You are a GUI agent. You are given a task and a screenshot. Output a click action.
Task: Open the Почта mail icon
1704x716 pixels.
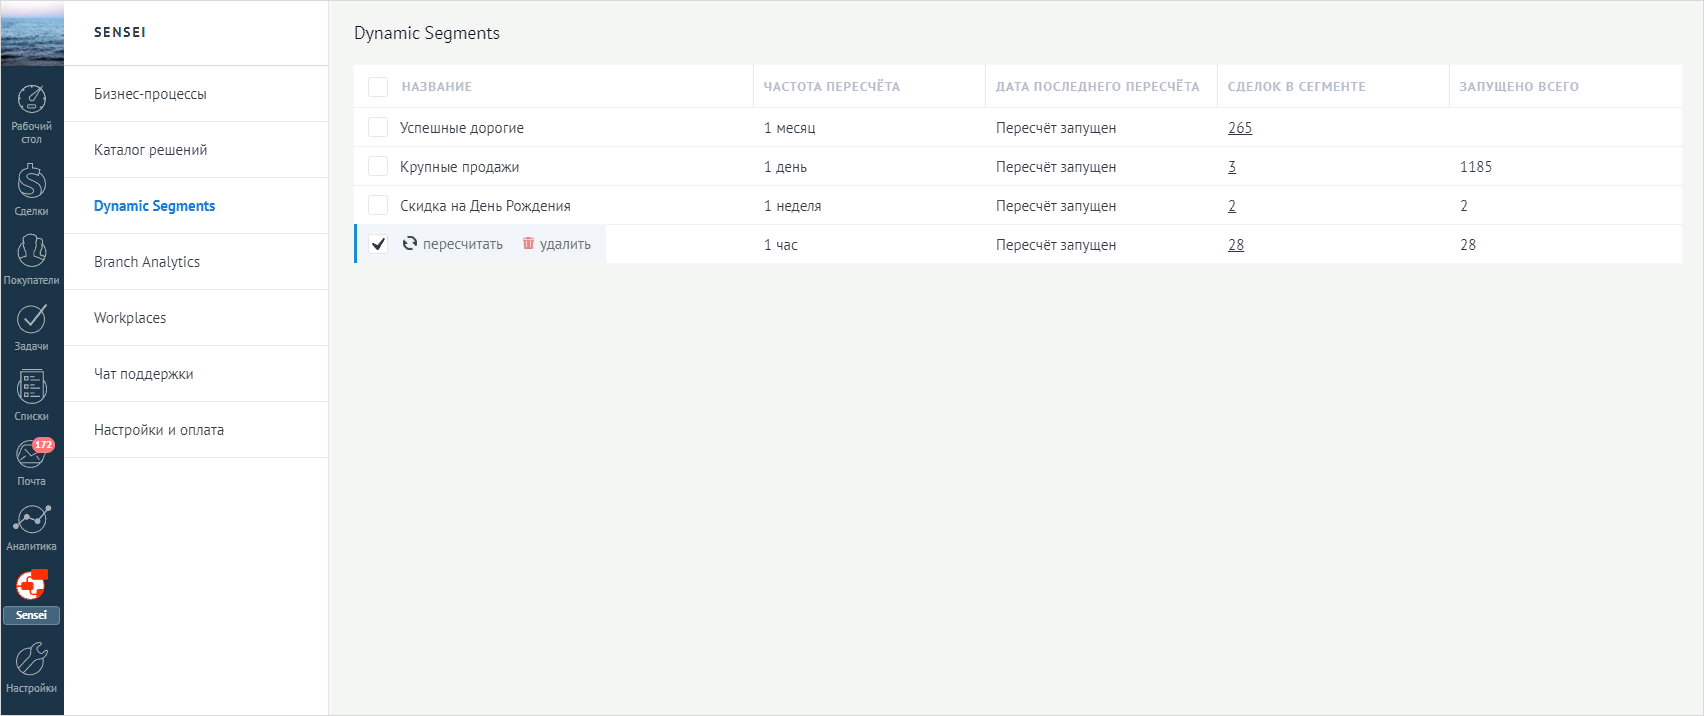pos(32,454)
